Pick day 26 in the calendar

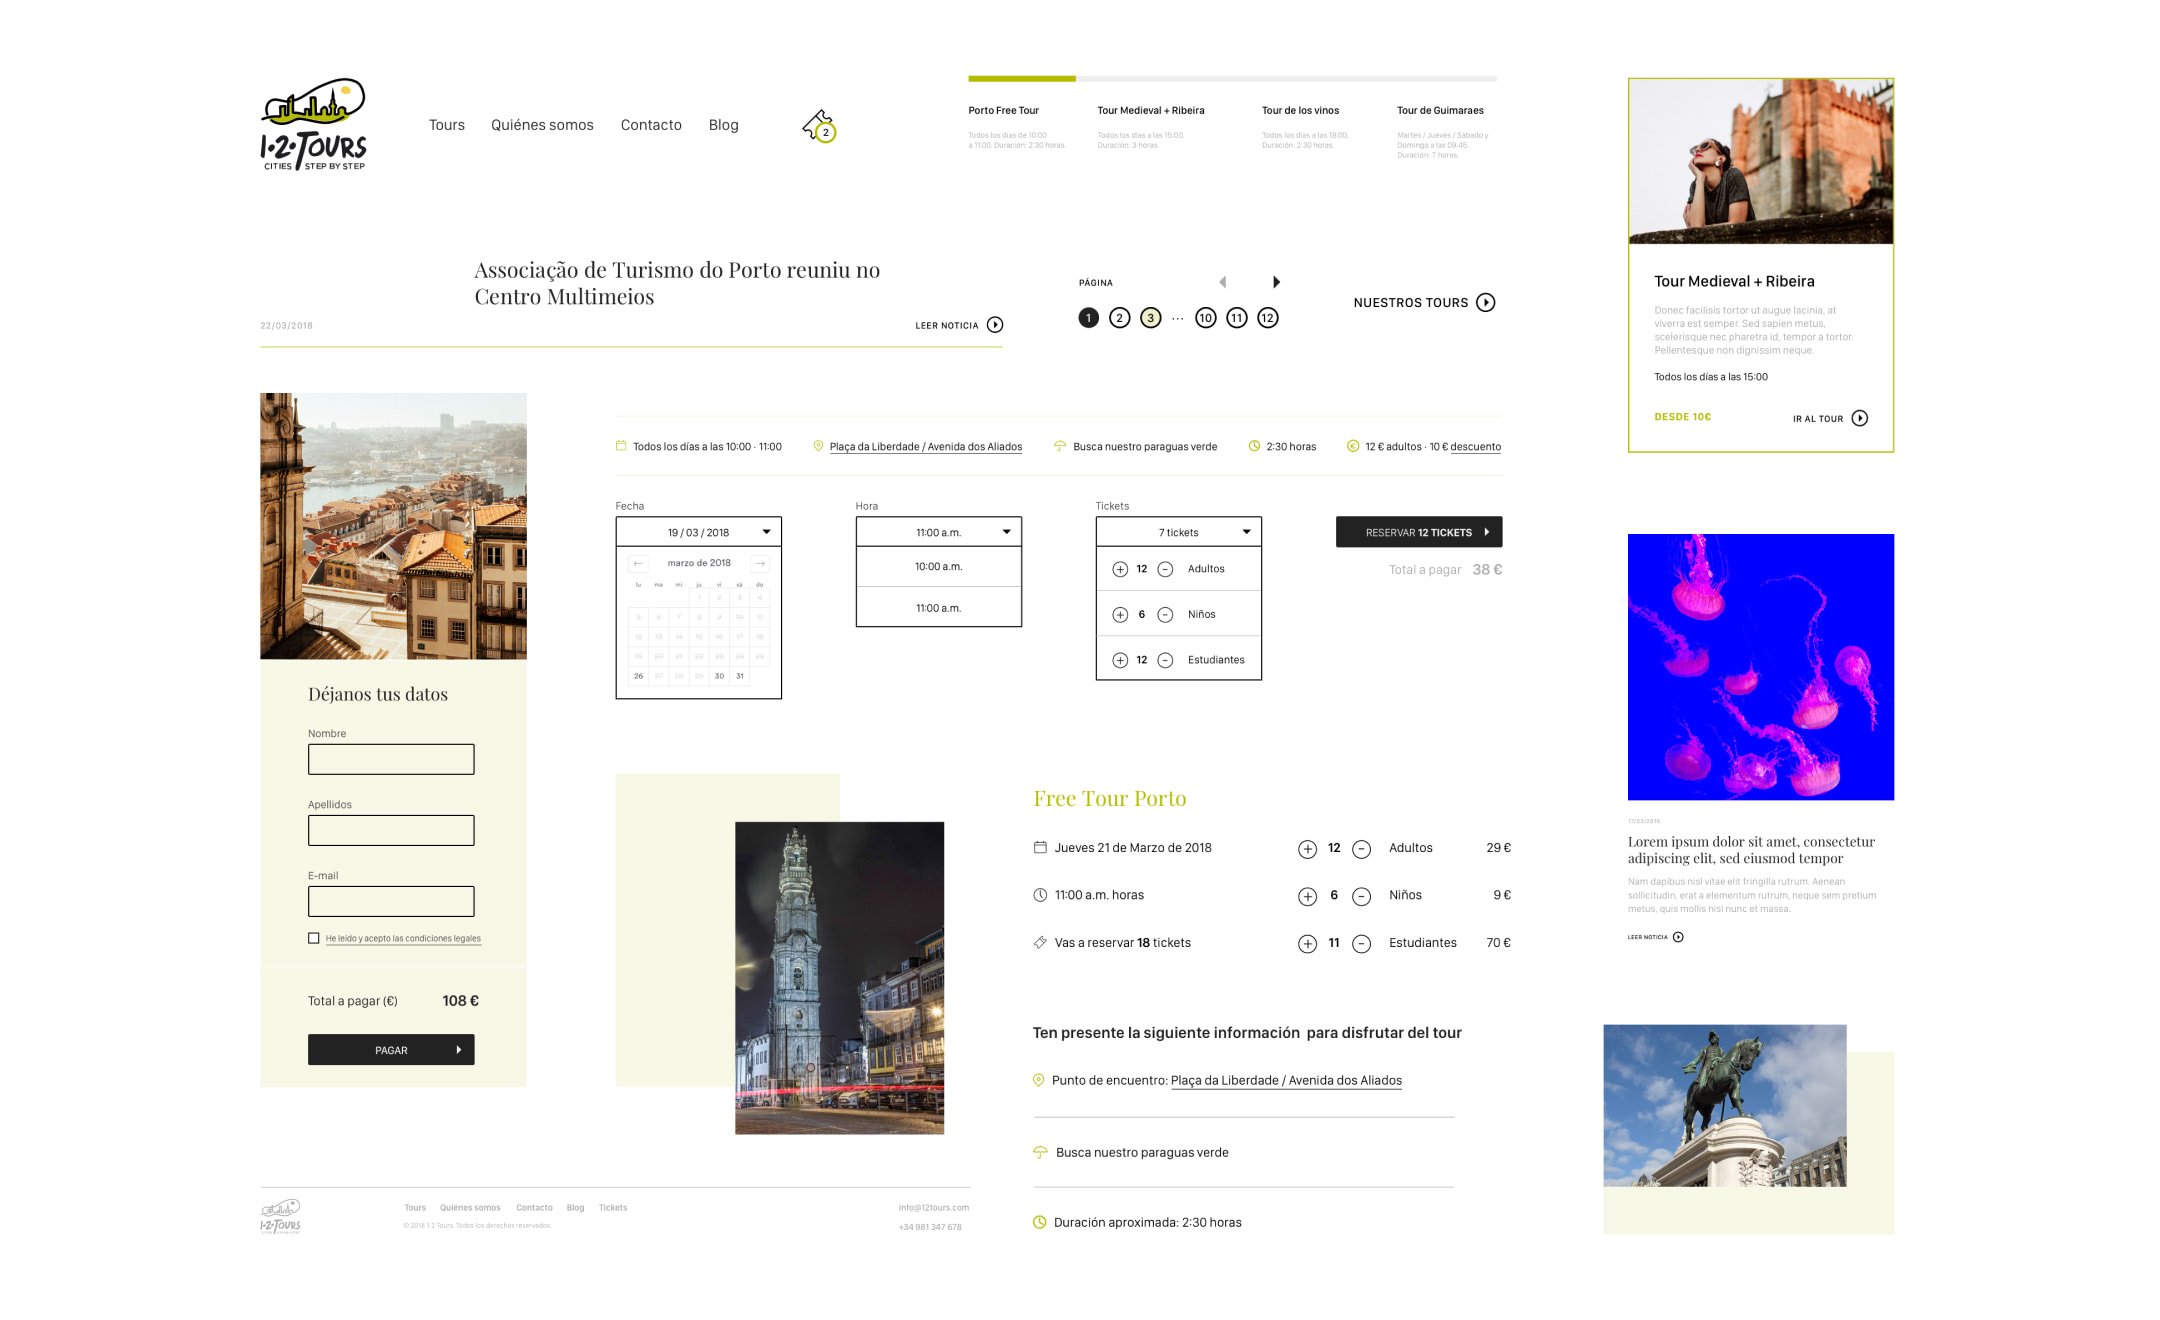tap(638, 676)
